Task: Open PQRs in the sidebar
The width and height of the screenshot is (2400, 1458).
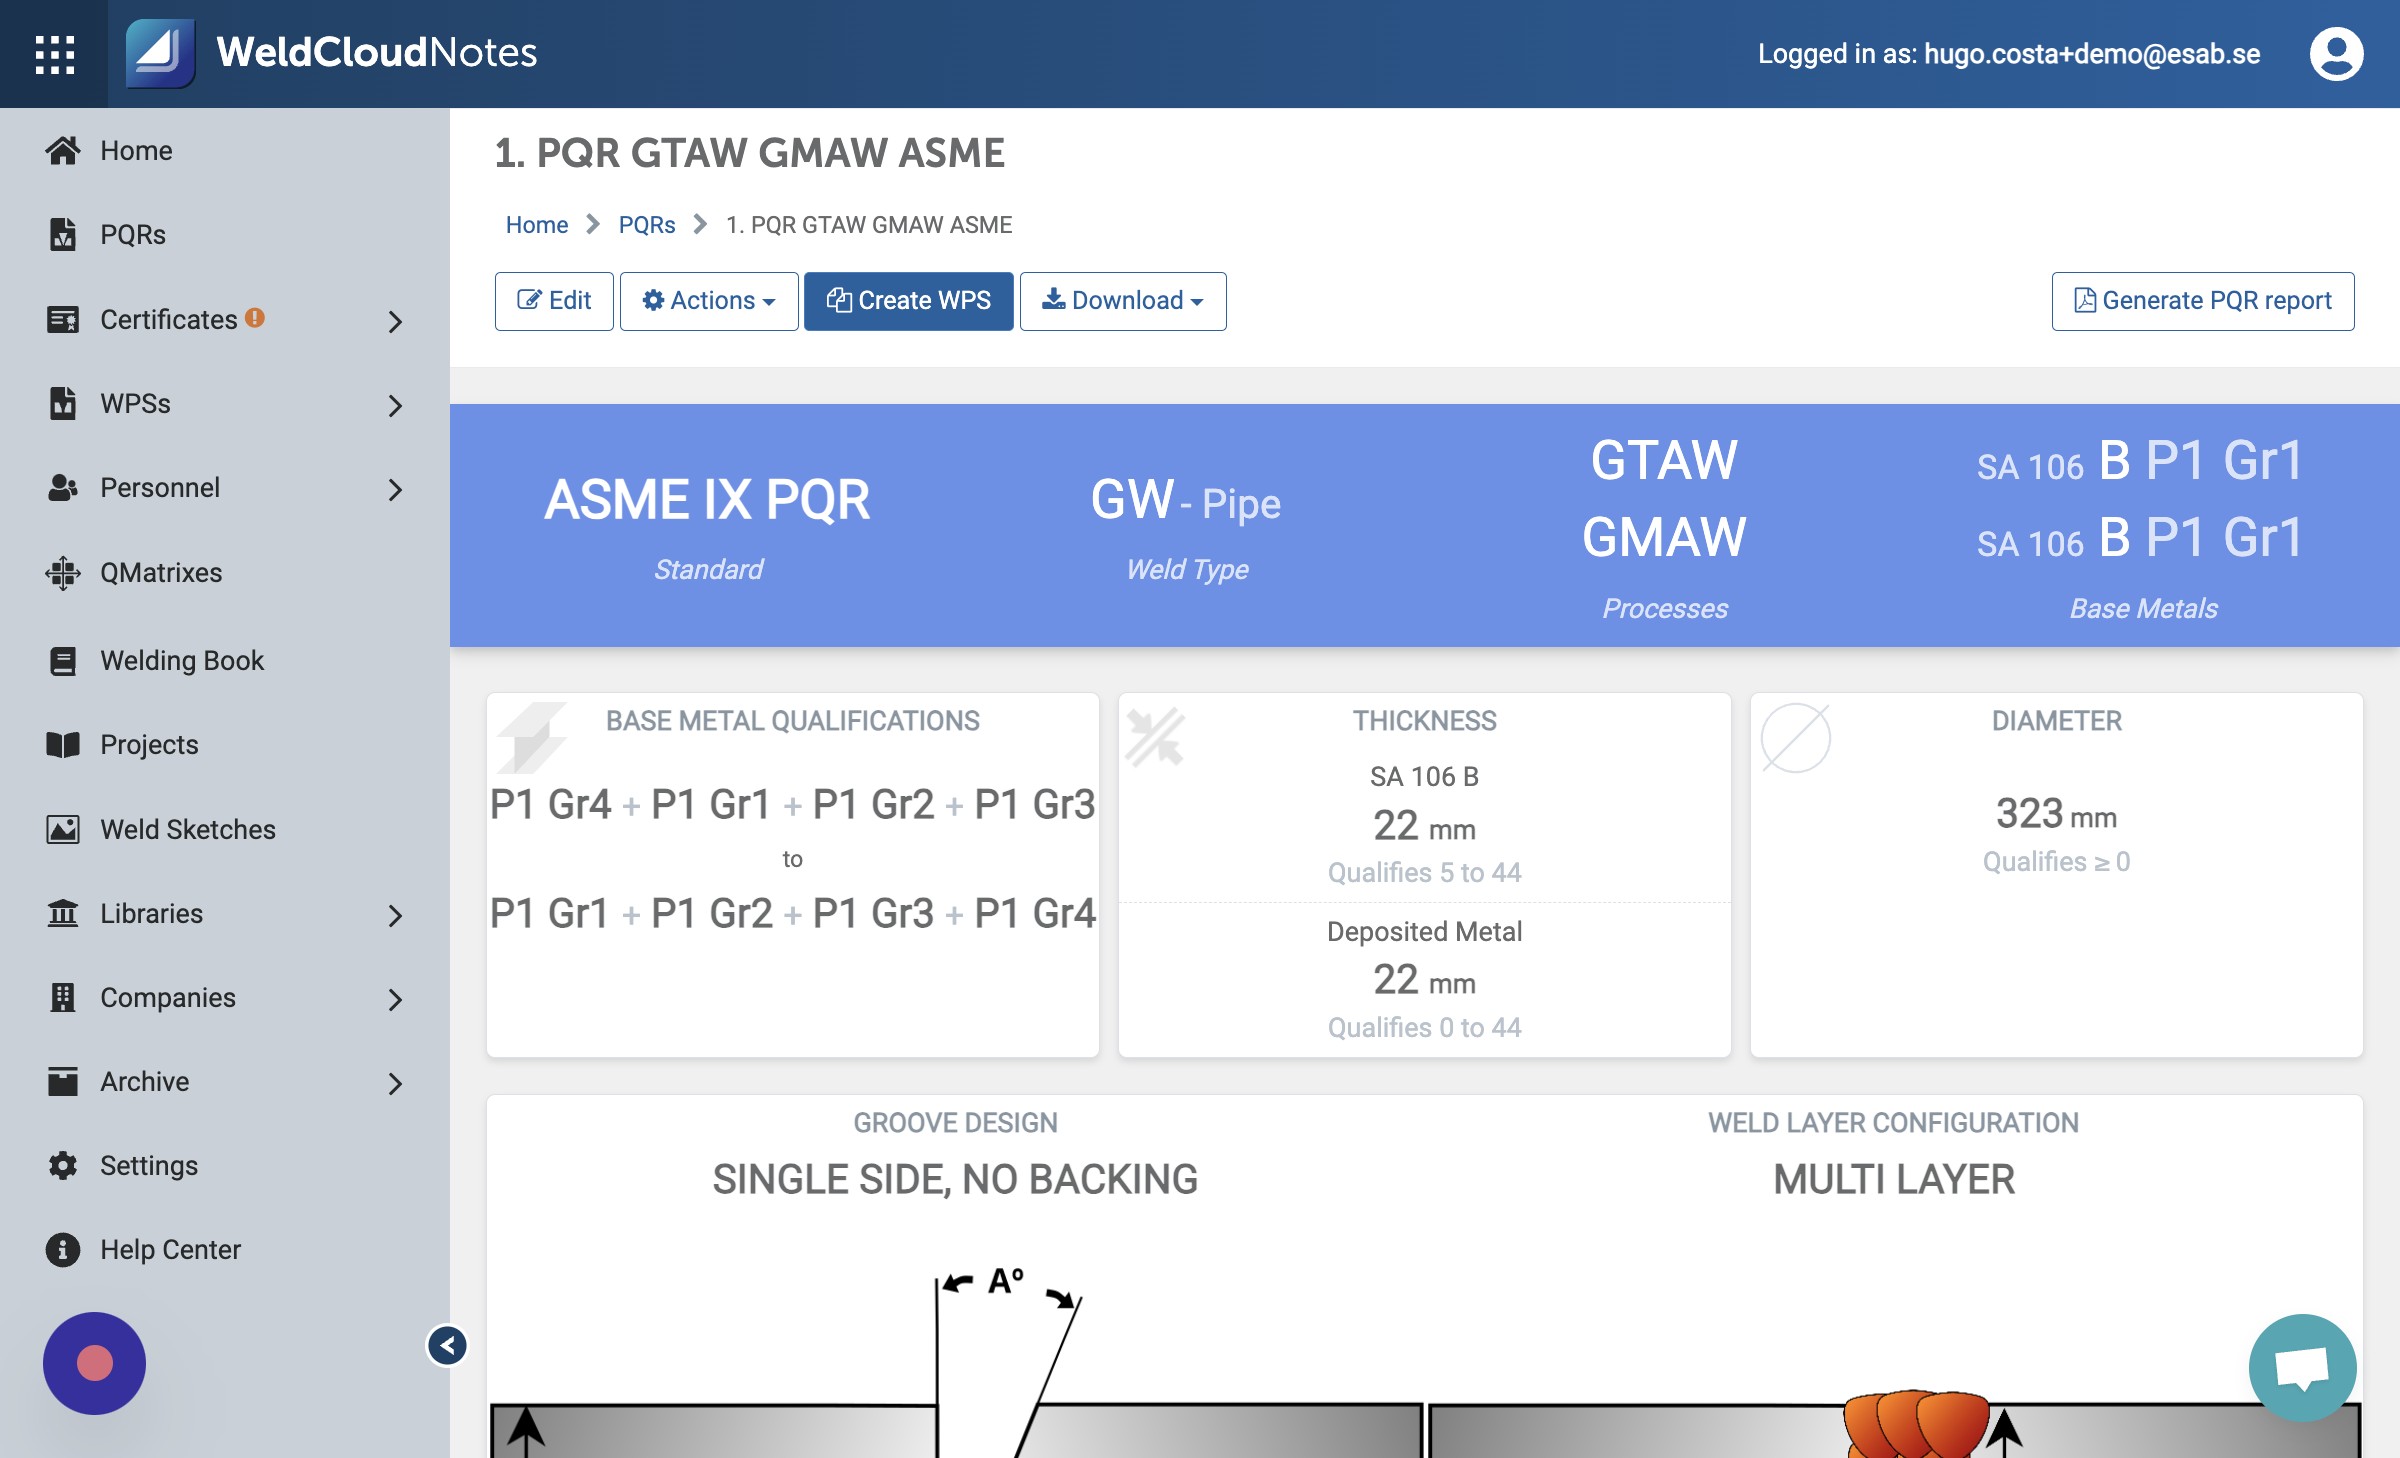Action: (133, 235)
